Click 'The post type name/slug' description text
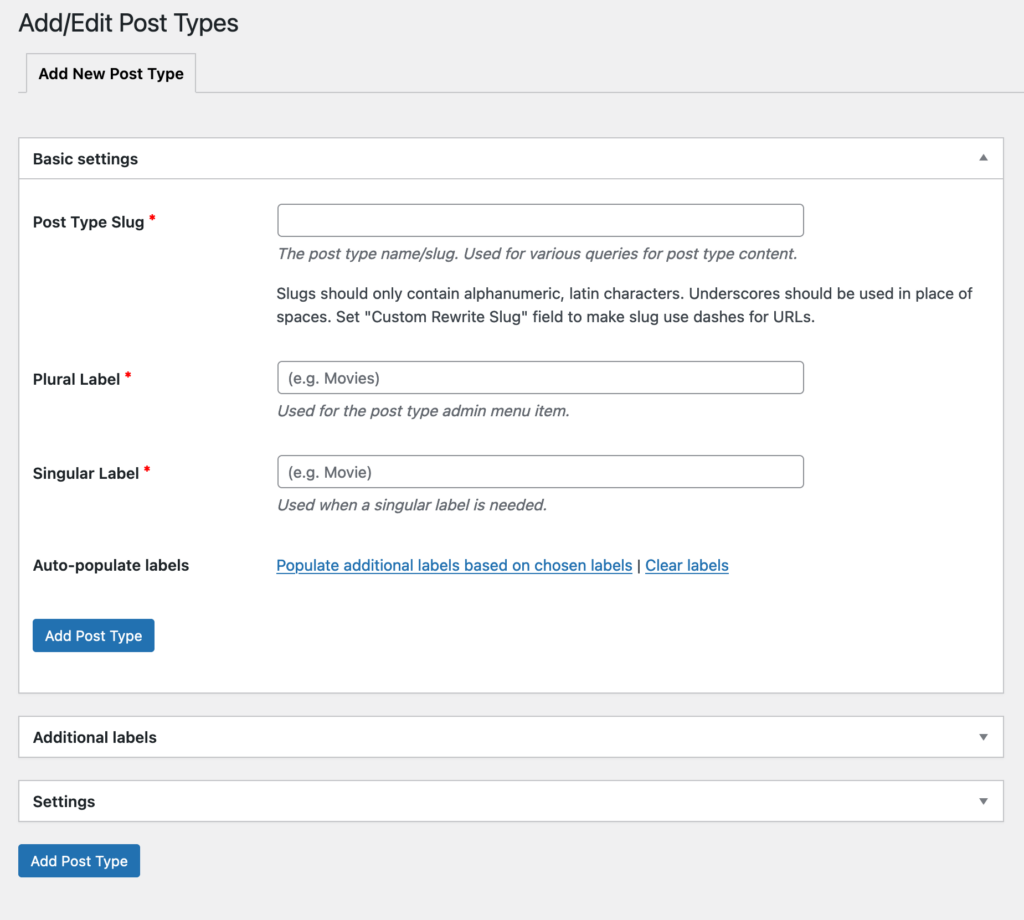Image resolution: width=1024 pixels, height=920 pixels. [x=537, y=254]
